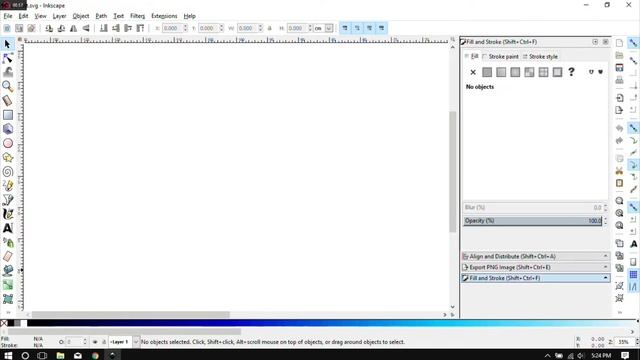The image size is (640, 360).
Task: Select the Connector tool at toolbox bottom
Action: 7,299
